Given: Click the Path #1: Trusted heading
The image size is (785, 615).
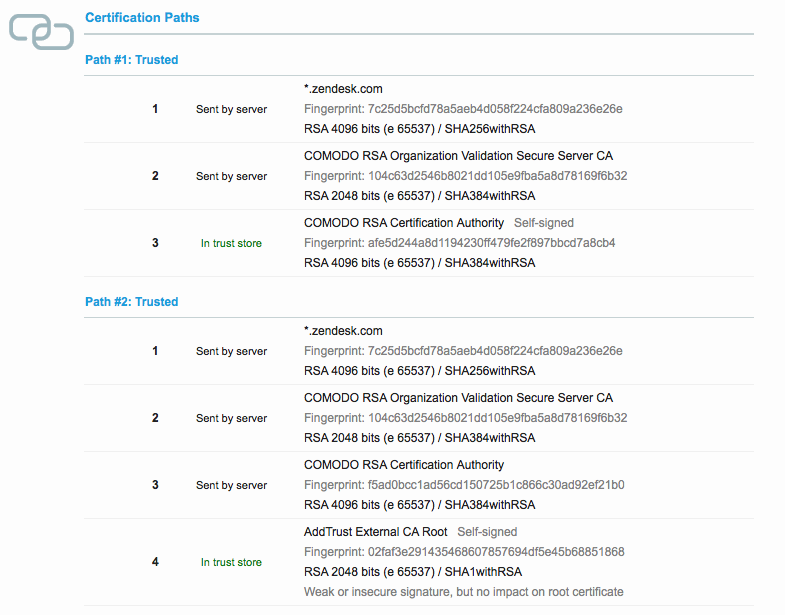Looking at the screenshot, I should pos(132,60).
